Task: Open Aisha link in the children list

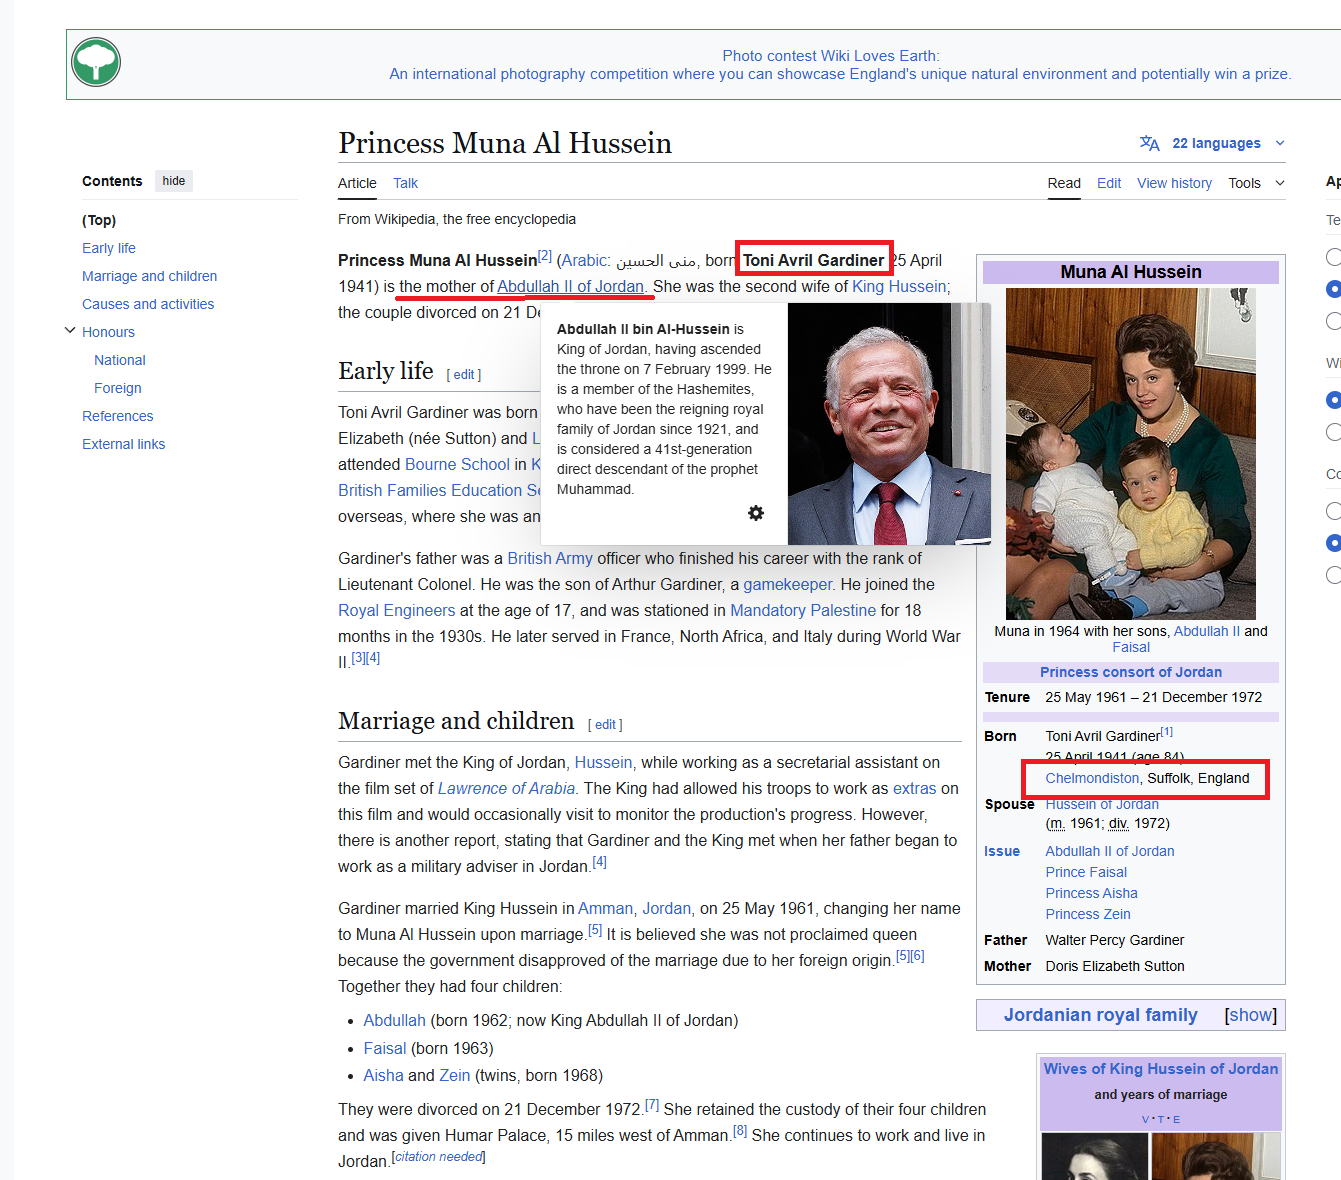Action: pos(383,1075)
